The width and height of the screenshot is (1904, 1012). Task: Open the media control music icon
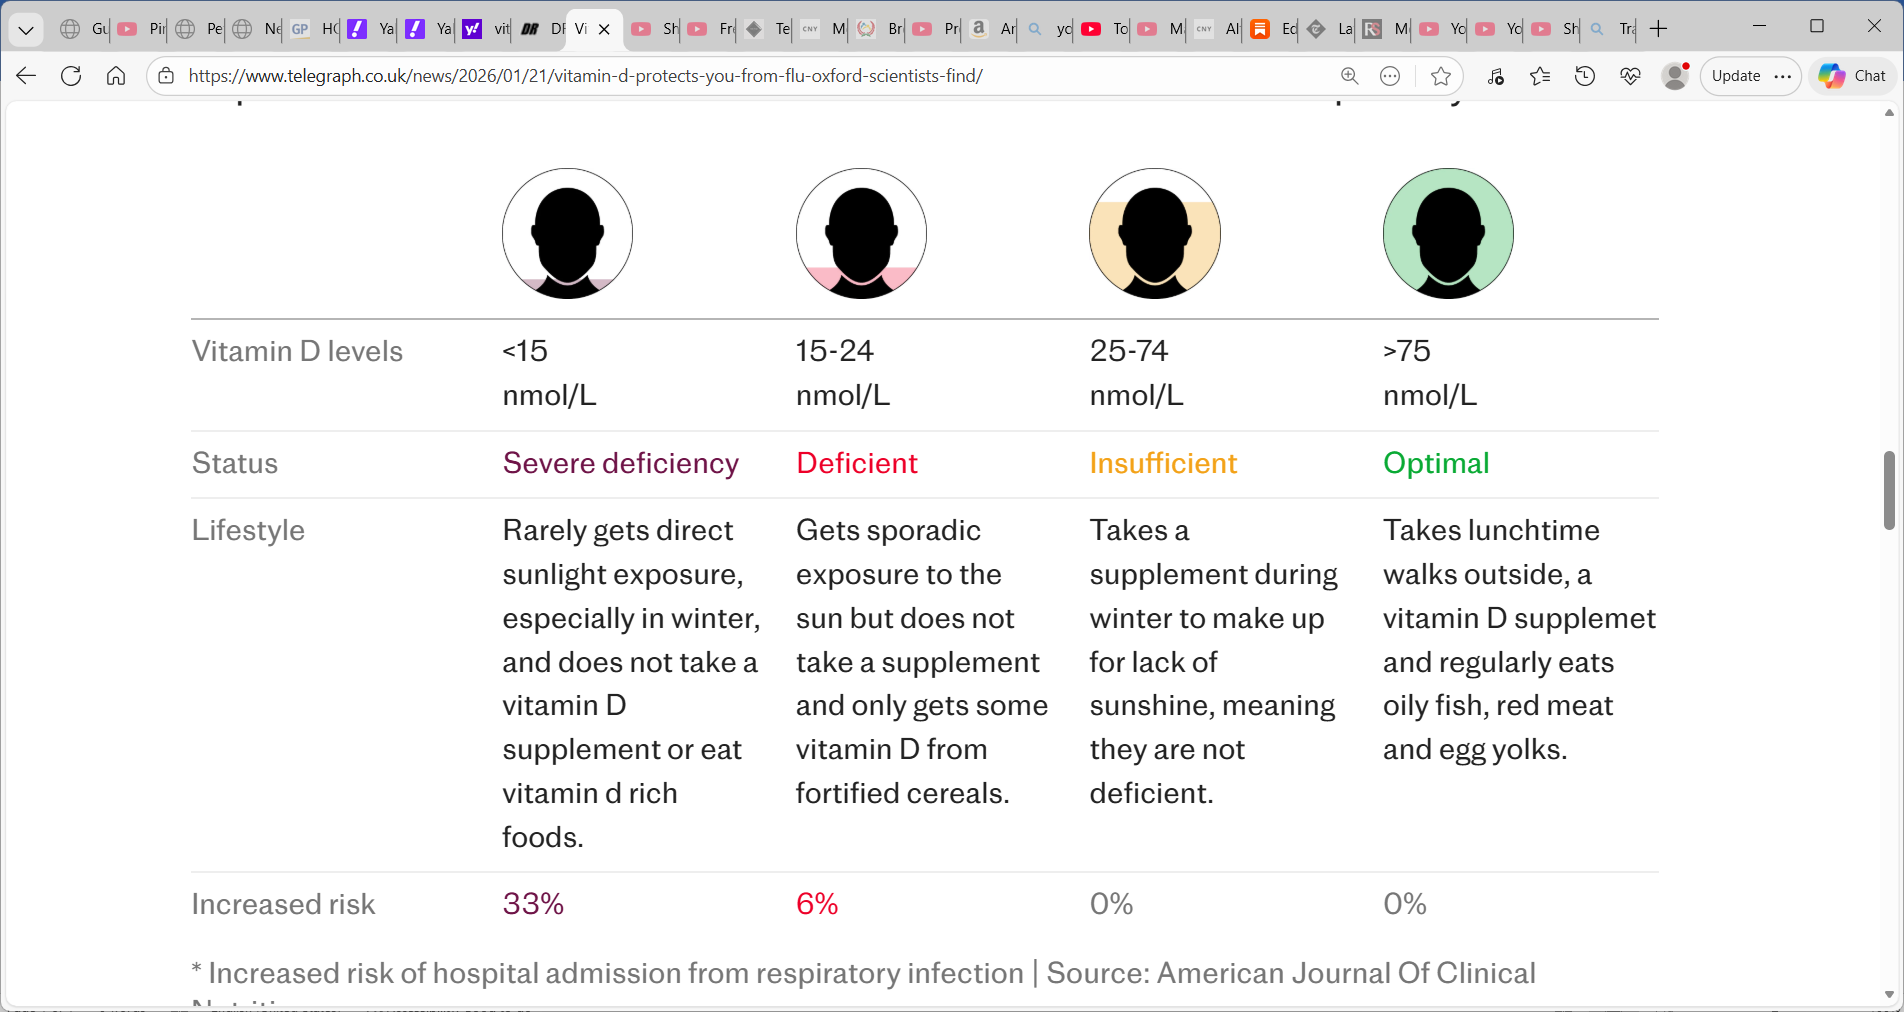(1495, 76)
